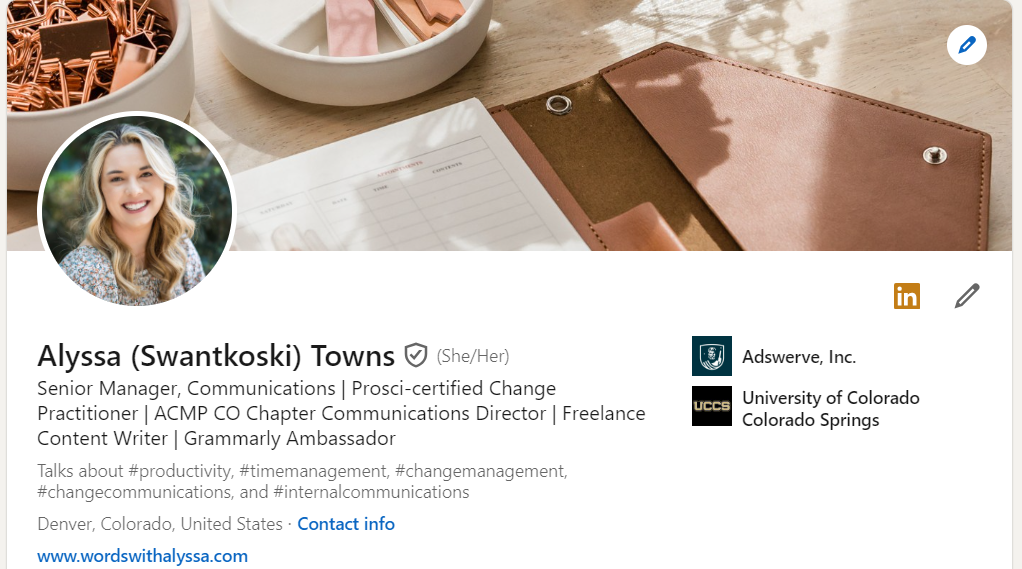The height and width of the screenshot is (569, 1022).
Task: Open the Contact info link
Action: pyautogui.click(x=346, y=524)
